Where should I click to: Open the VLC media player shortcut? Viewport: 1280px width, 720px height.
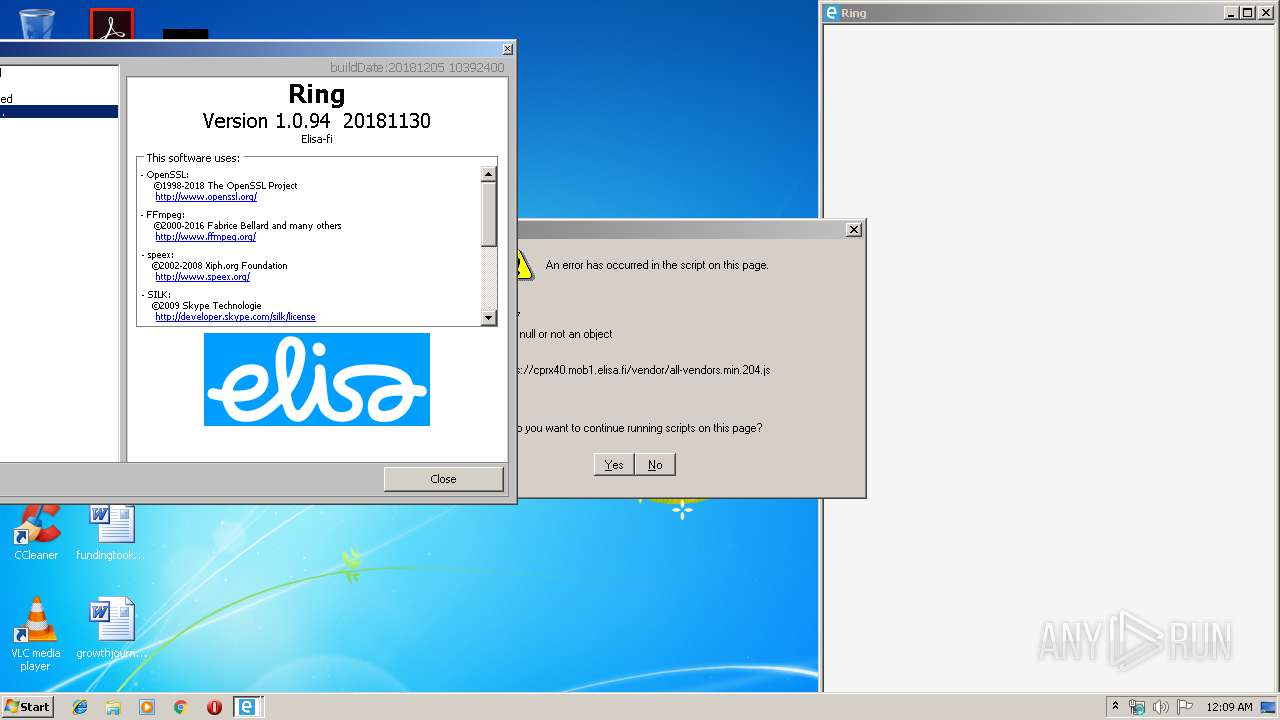(36, 634)
